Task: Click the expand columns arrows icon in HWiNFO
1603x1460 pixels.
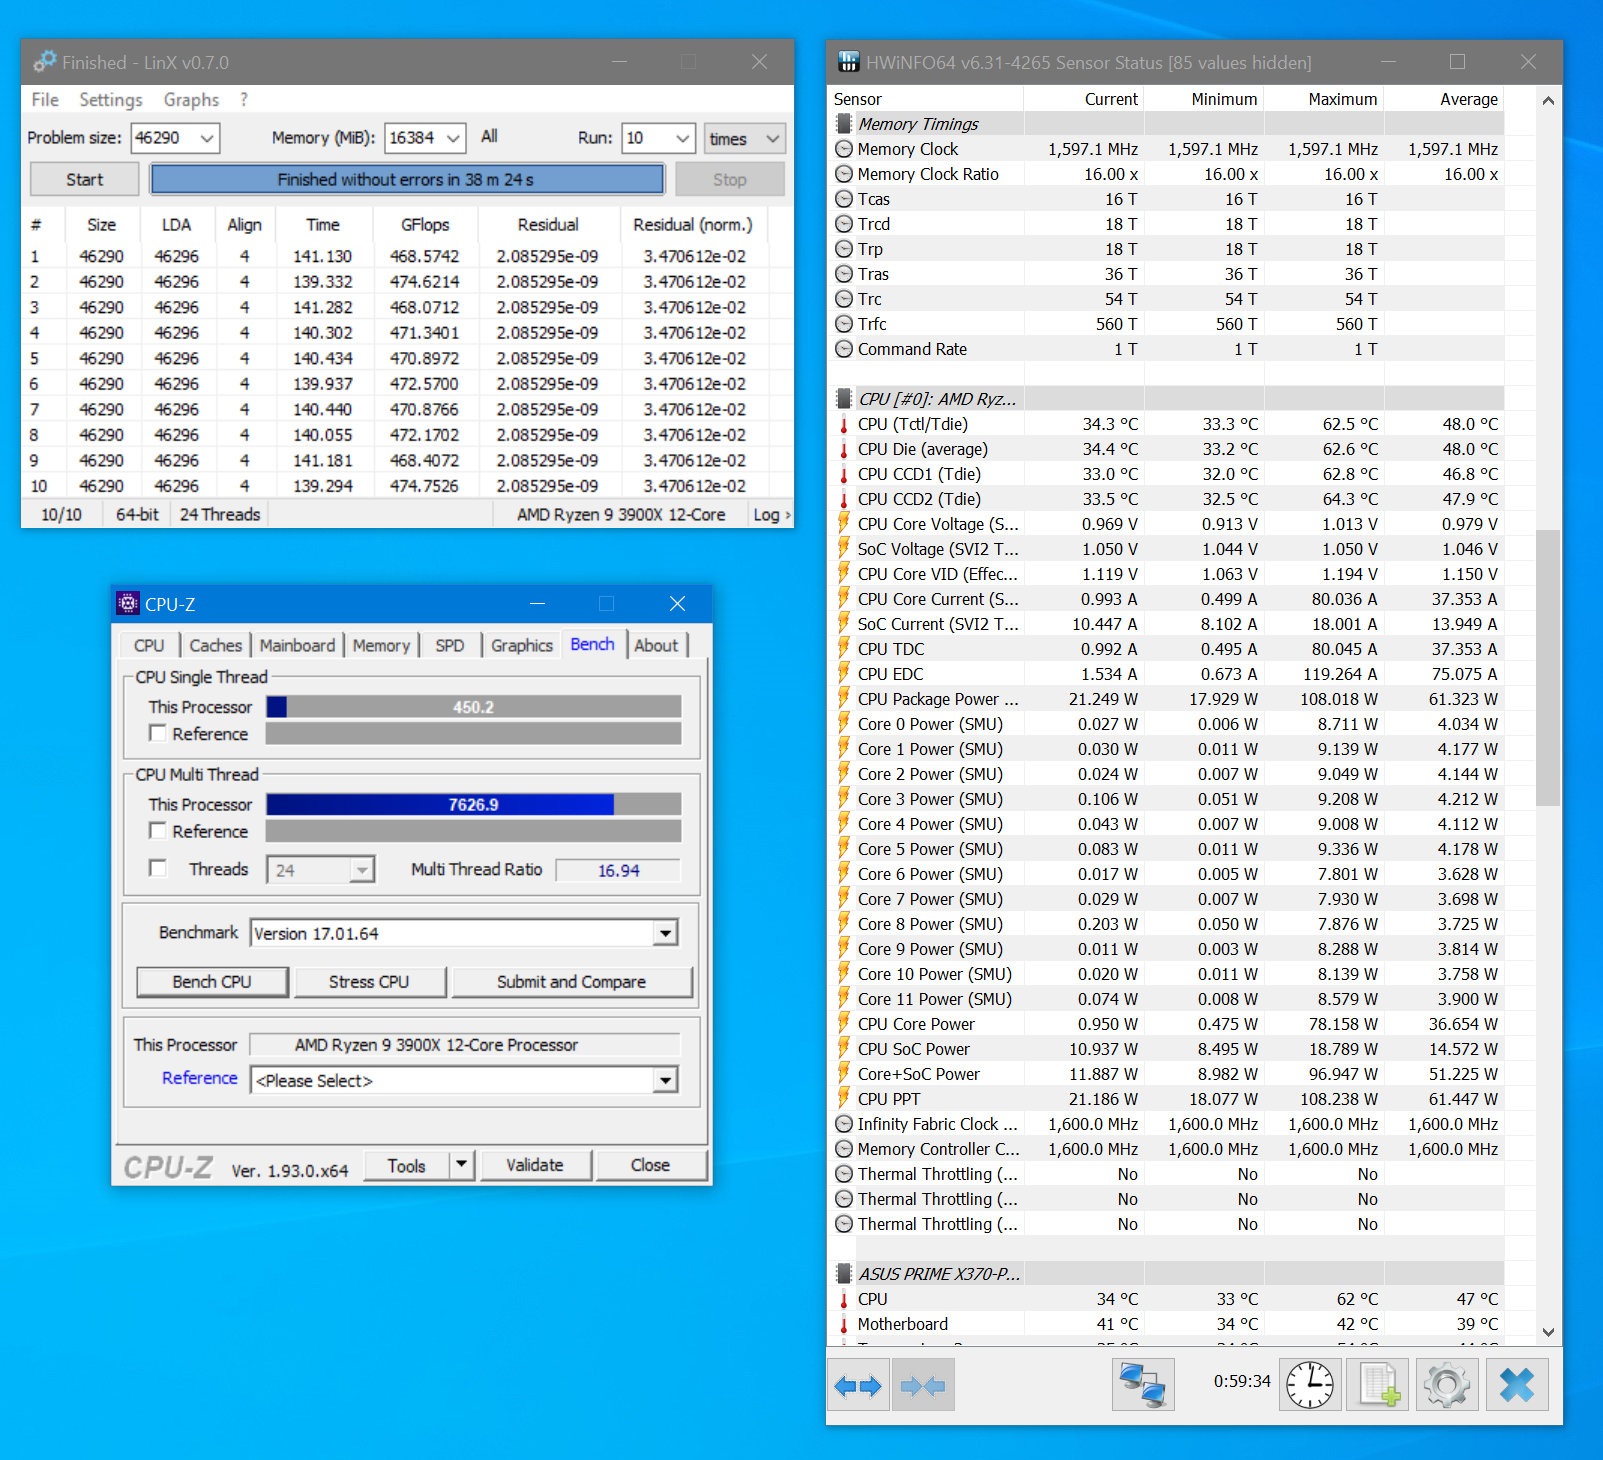Action: coord(858,1385)
